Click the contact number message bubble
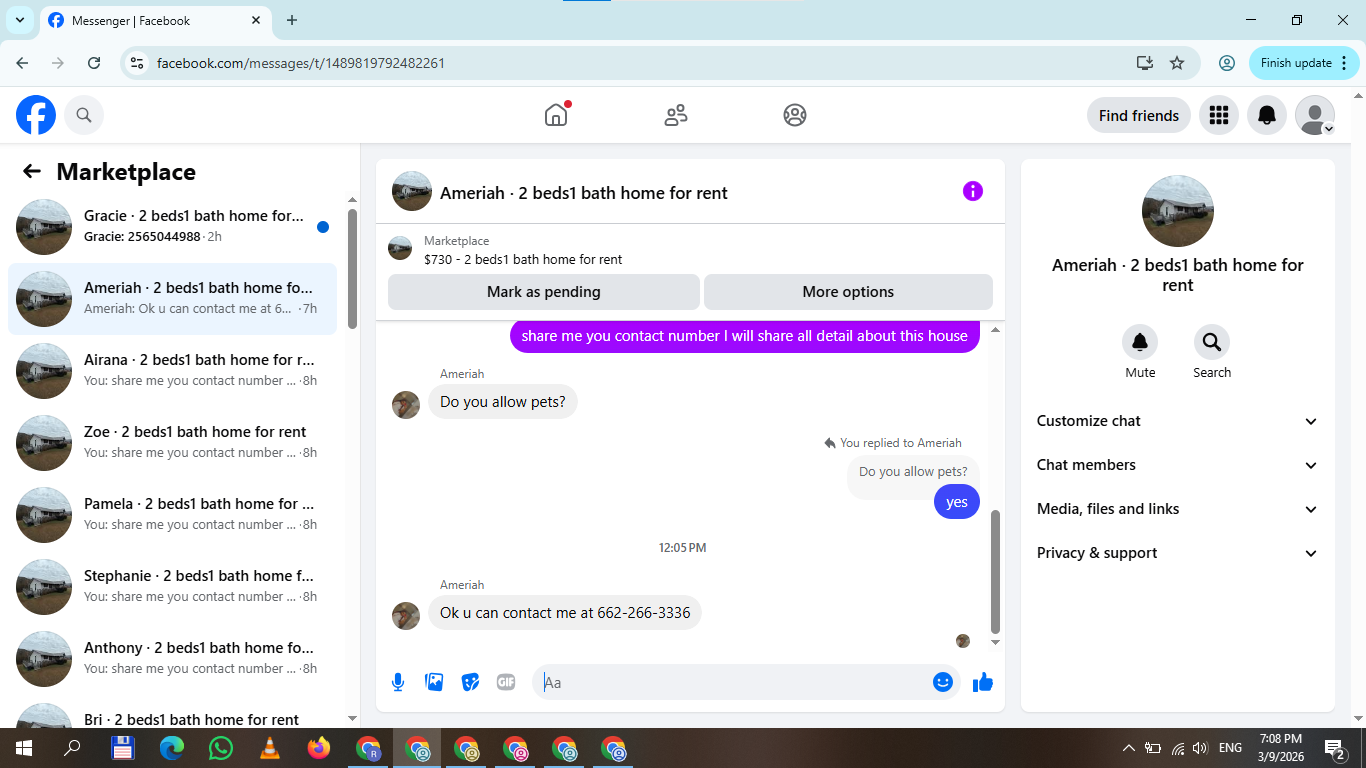This screenshot has height=768, width=1366. (x=565, y=613)
